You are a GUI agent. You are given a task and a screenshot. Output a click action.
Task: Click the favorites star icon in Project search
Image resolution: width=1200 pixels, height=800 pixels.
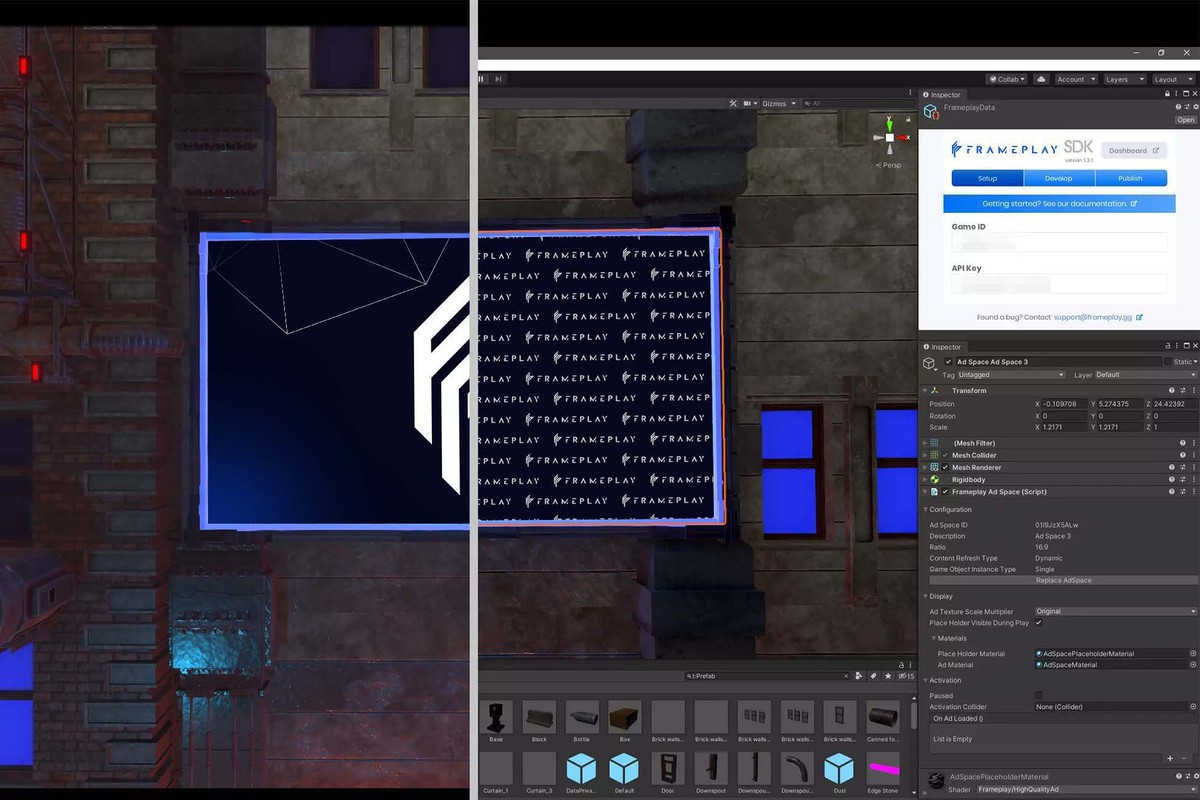click(x=889, y=676)
